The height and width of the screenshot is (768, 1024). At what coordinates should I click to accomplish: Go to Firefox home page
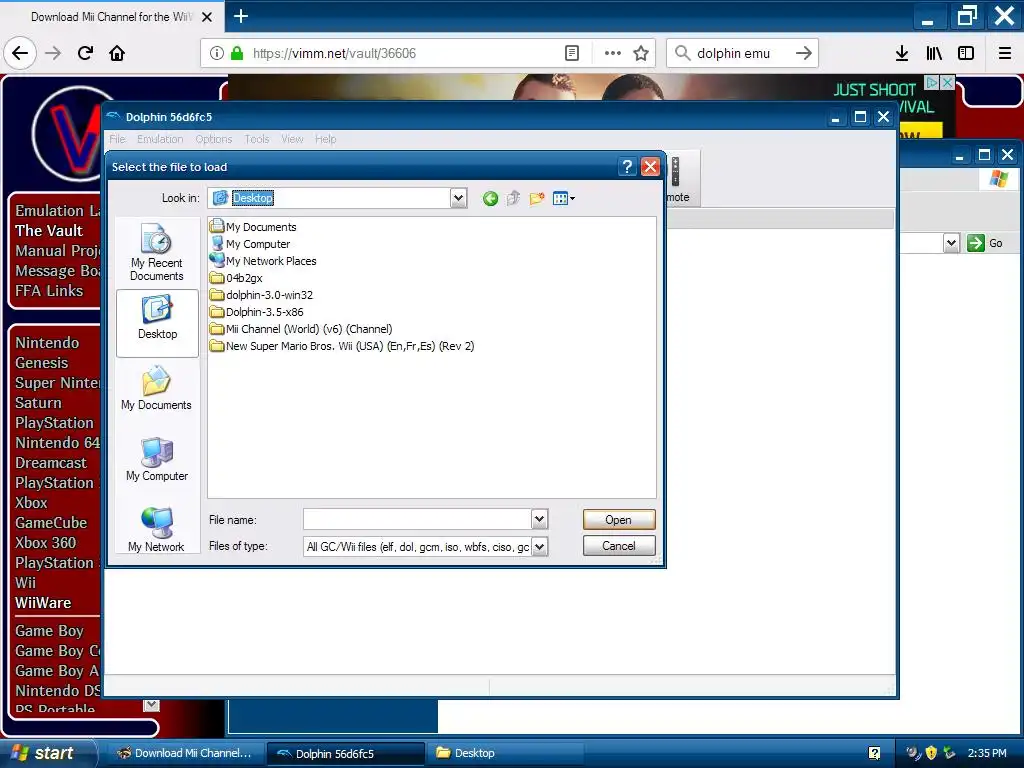117,53
